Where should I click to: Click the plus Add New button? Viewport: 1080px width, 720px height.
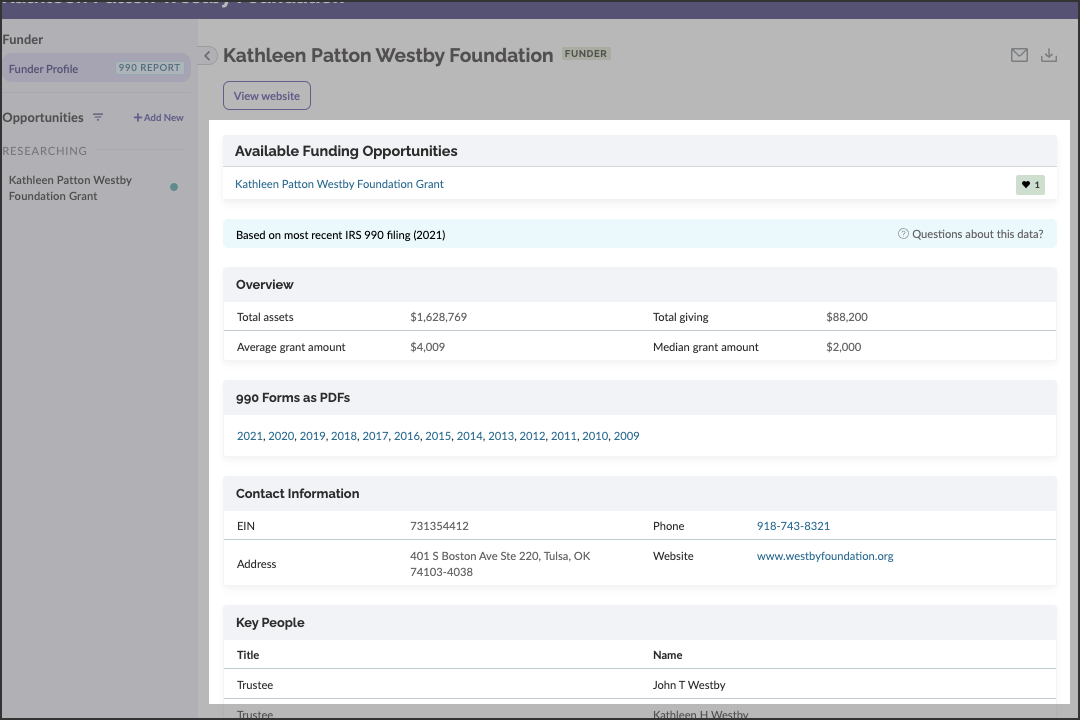159,118
